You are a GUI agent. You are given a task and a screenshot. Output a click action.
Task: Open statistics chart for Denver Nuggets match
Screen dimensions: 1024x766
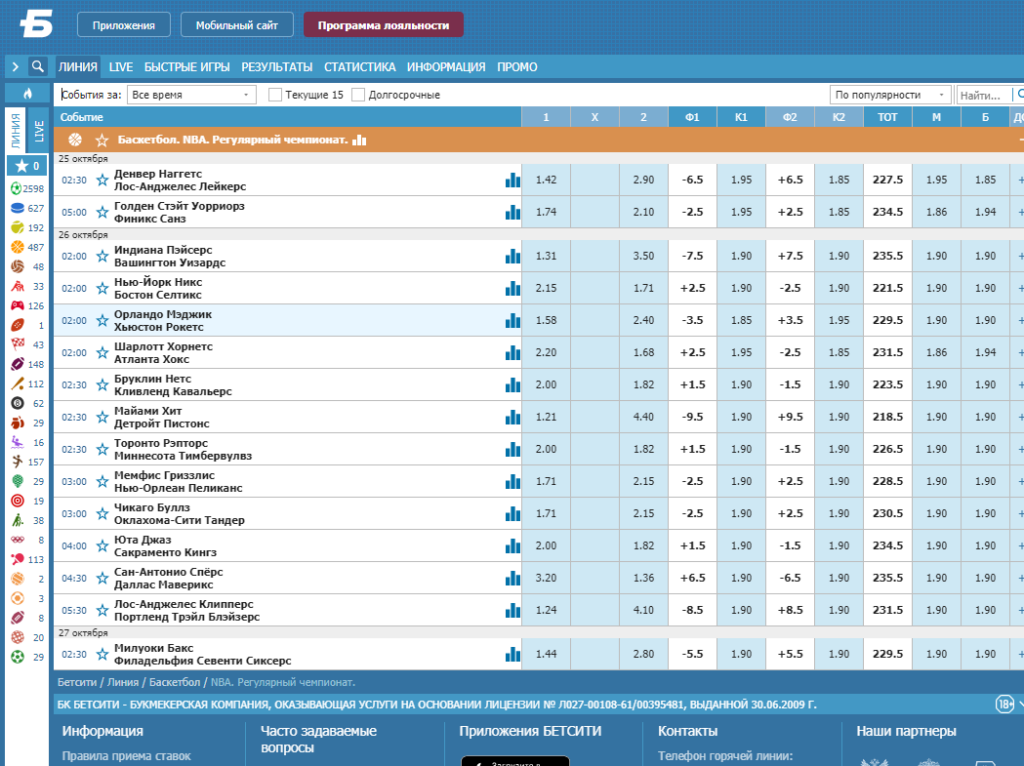pos(513,180)
